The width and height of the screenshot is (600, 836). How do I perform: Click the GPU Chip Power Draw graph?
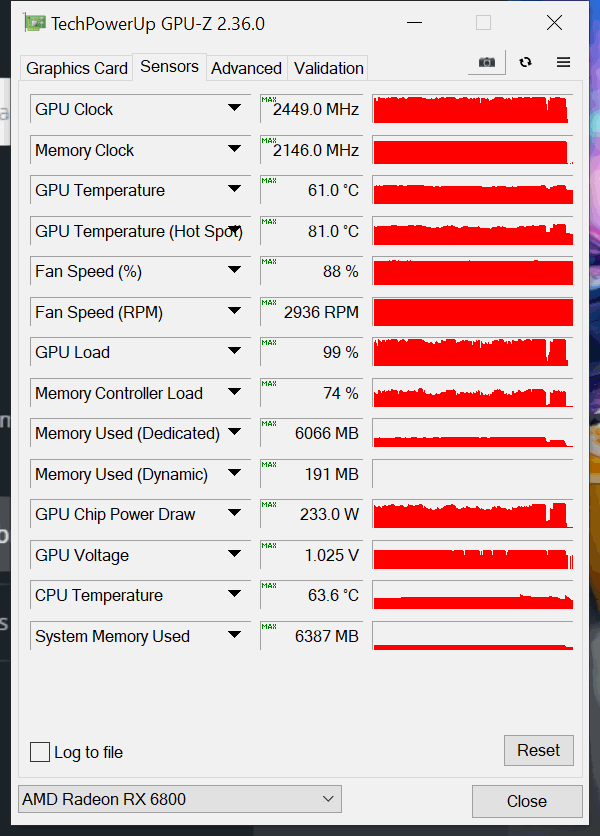(473, 515)
